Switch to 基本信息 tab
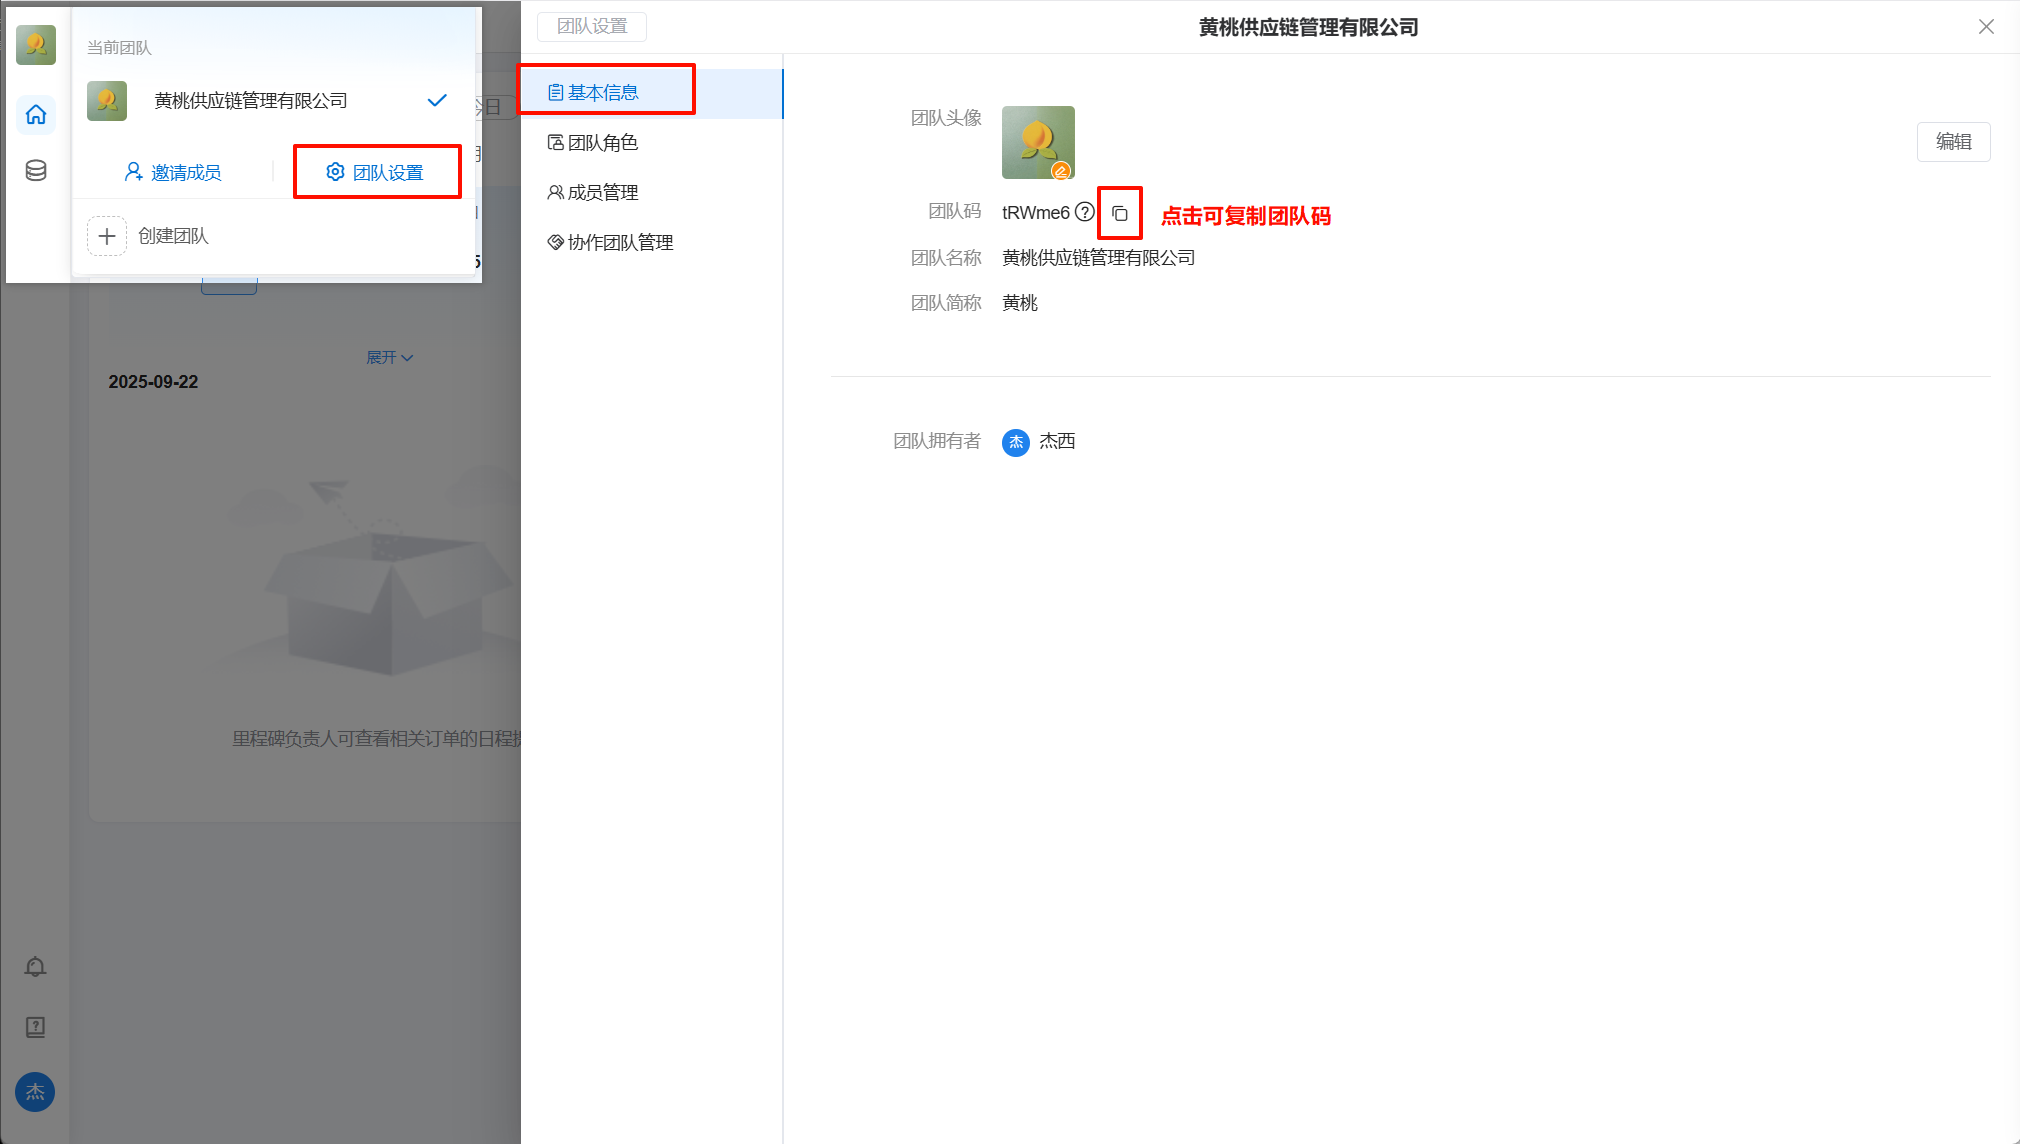 tap(603, 93)
